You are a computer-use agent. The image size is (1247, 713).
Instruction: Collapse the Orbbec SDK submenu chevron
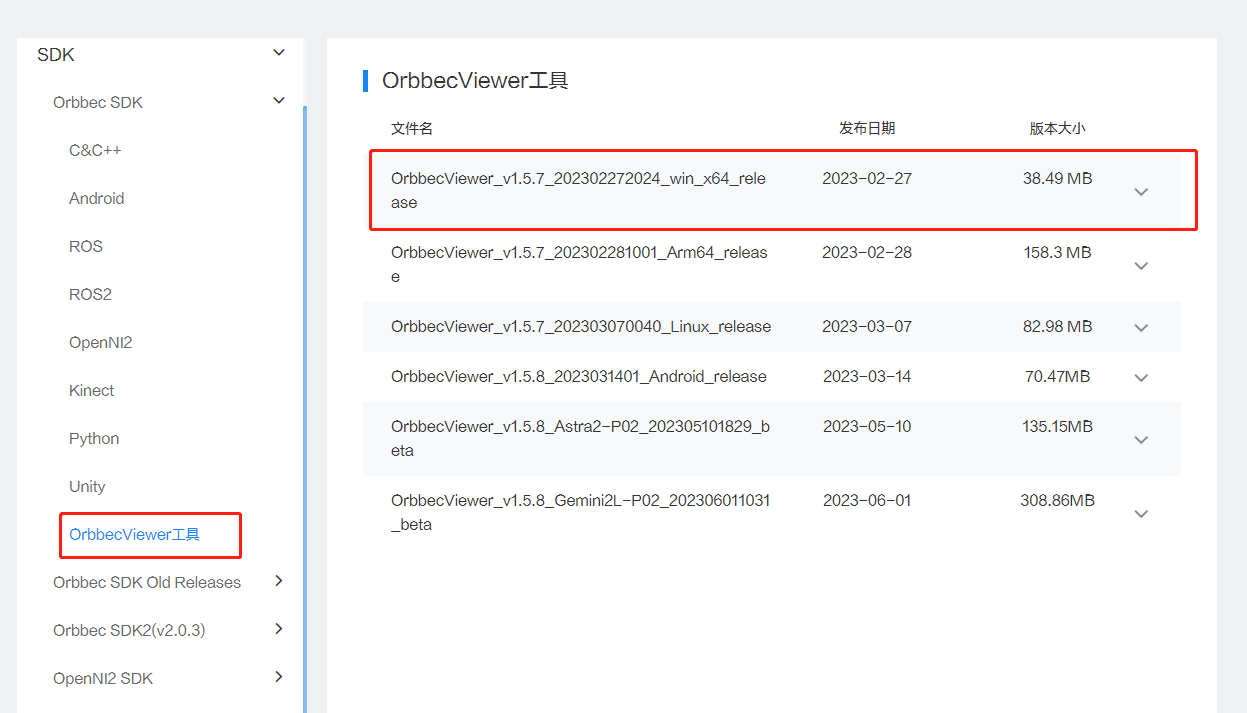279,101
